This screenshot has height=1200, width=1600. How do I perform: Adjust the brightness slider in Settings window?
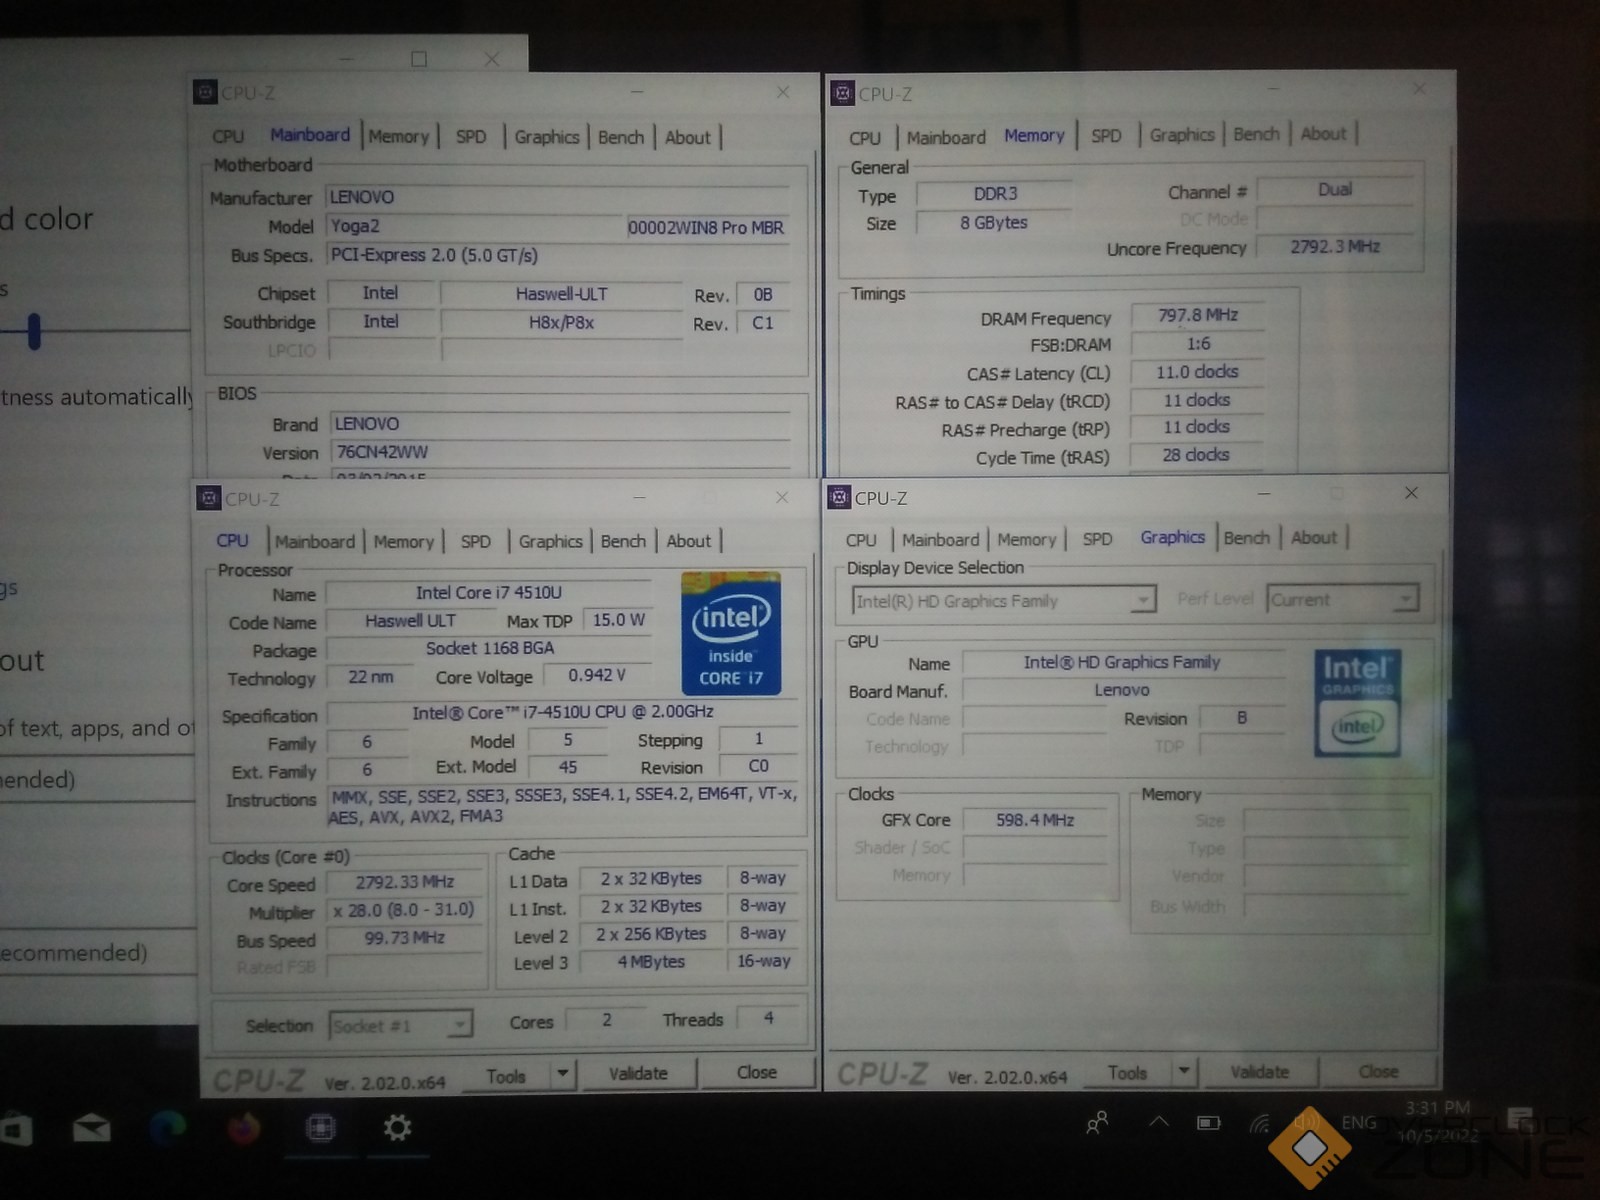(34, 331)
